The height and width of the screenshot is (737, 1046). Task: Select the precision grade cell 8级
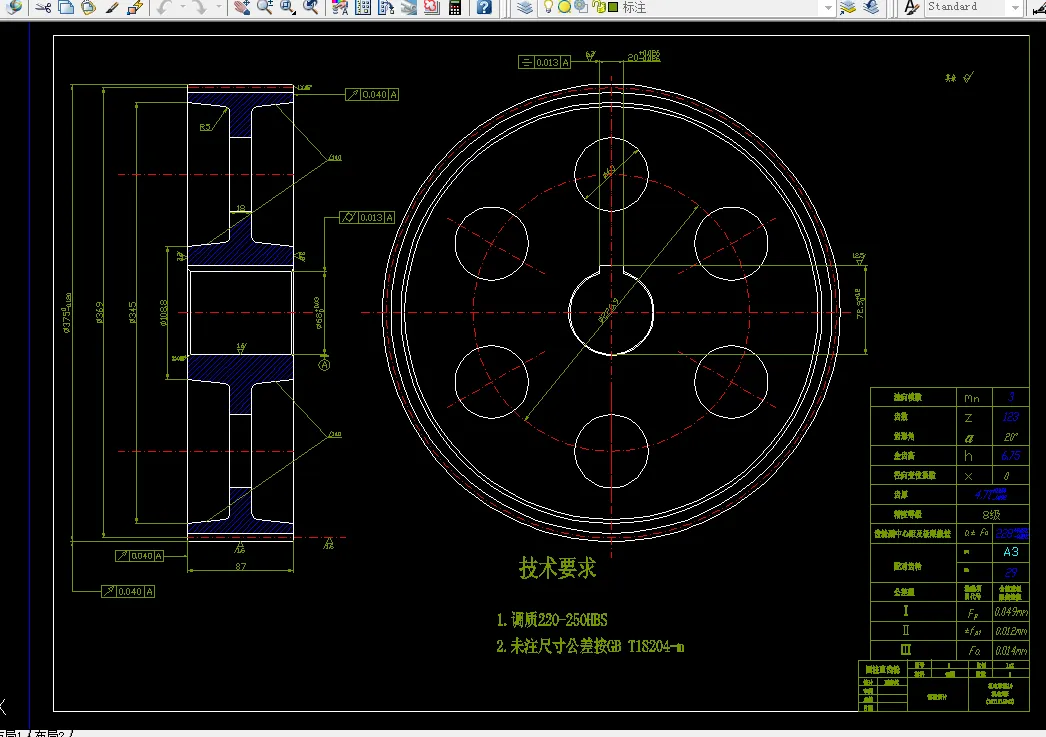tap(992, 514)
